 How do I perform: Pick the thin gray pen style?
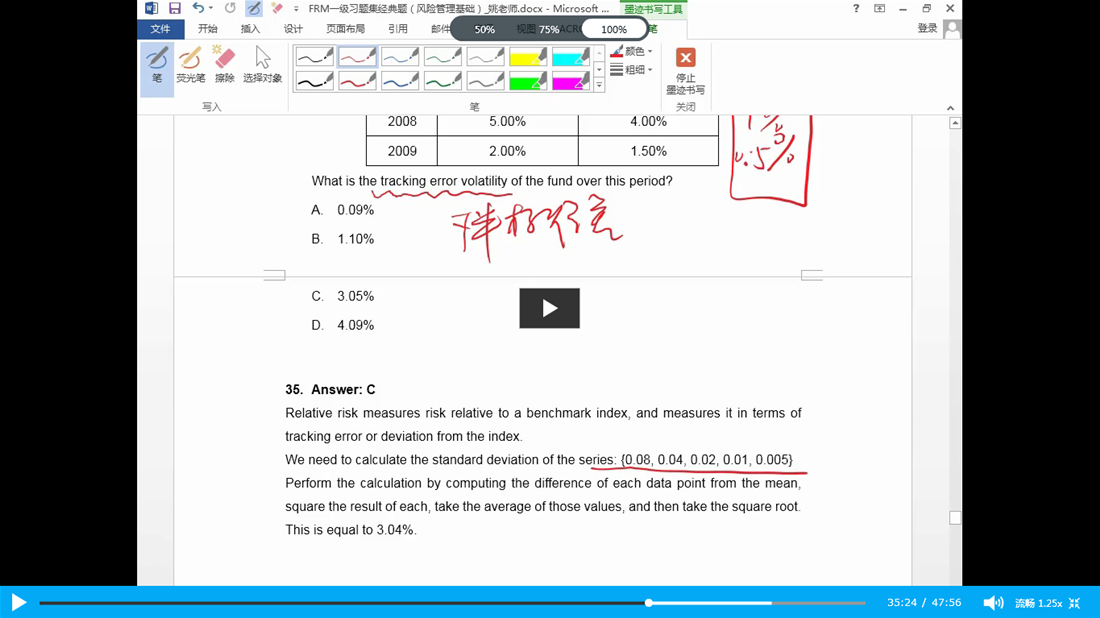pyautogui.click(x=485, y=57)
